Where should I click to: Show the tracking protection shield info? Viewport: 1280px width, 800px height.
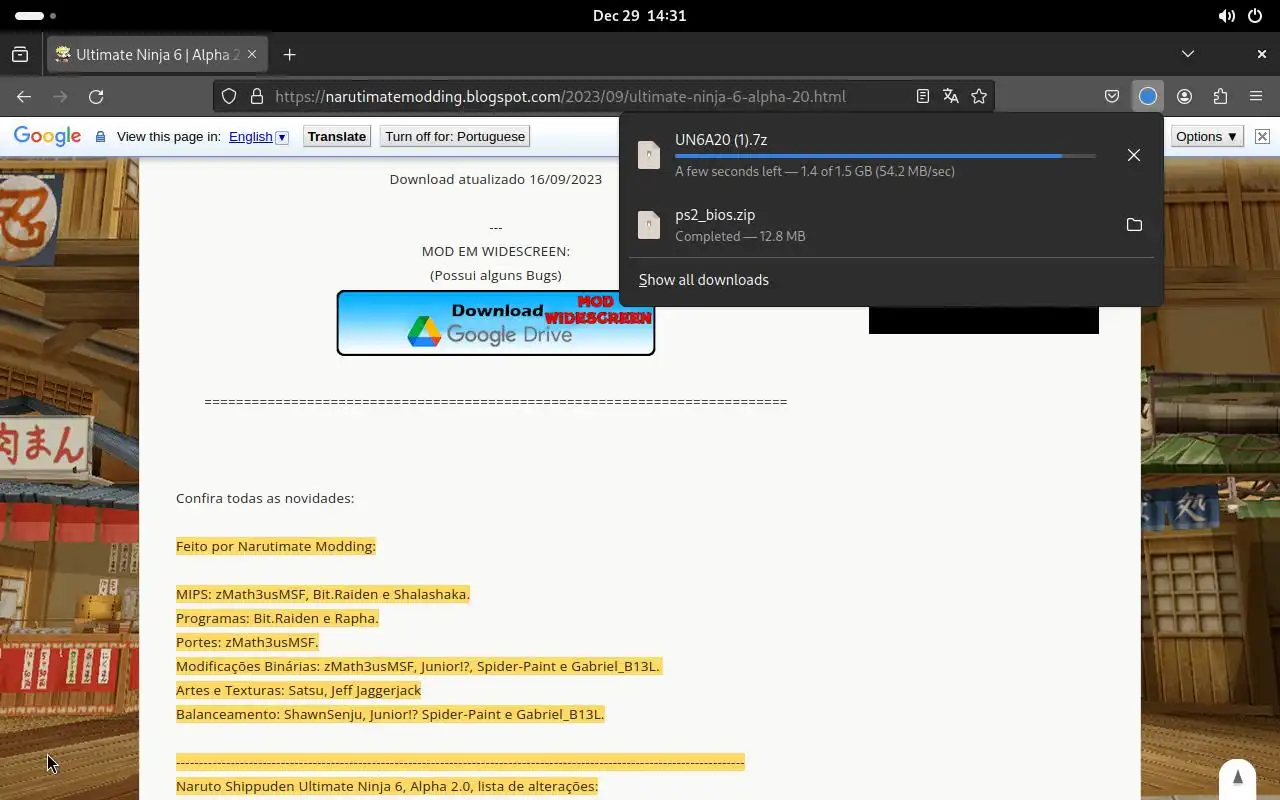pos(229,96)
